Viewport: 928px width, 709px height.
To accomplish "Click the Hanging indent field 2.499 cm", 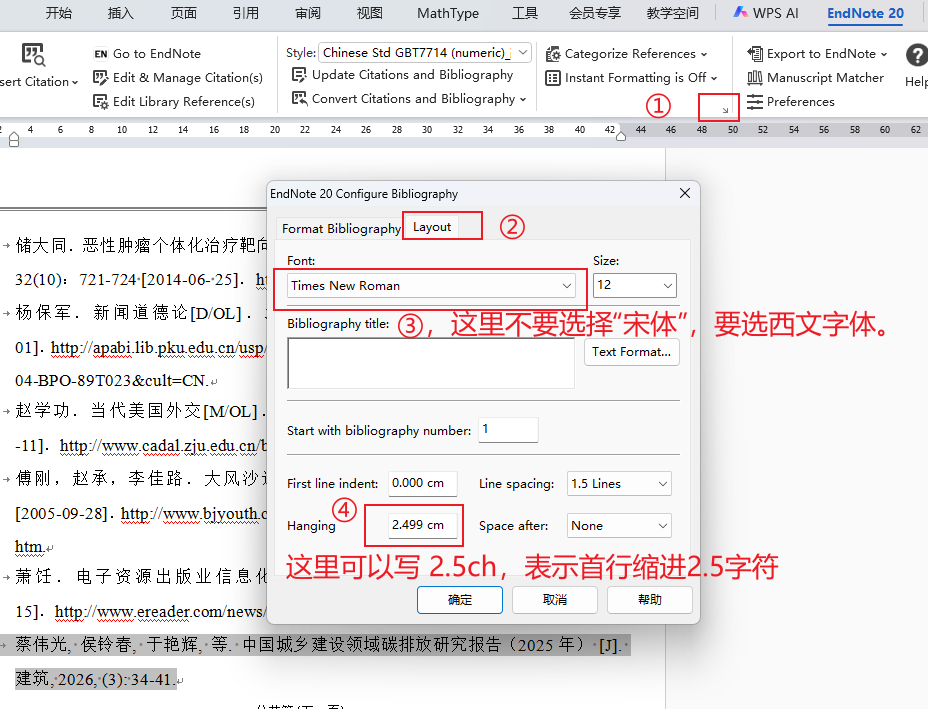I will tap(423, 526).
